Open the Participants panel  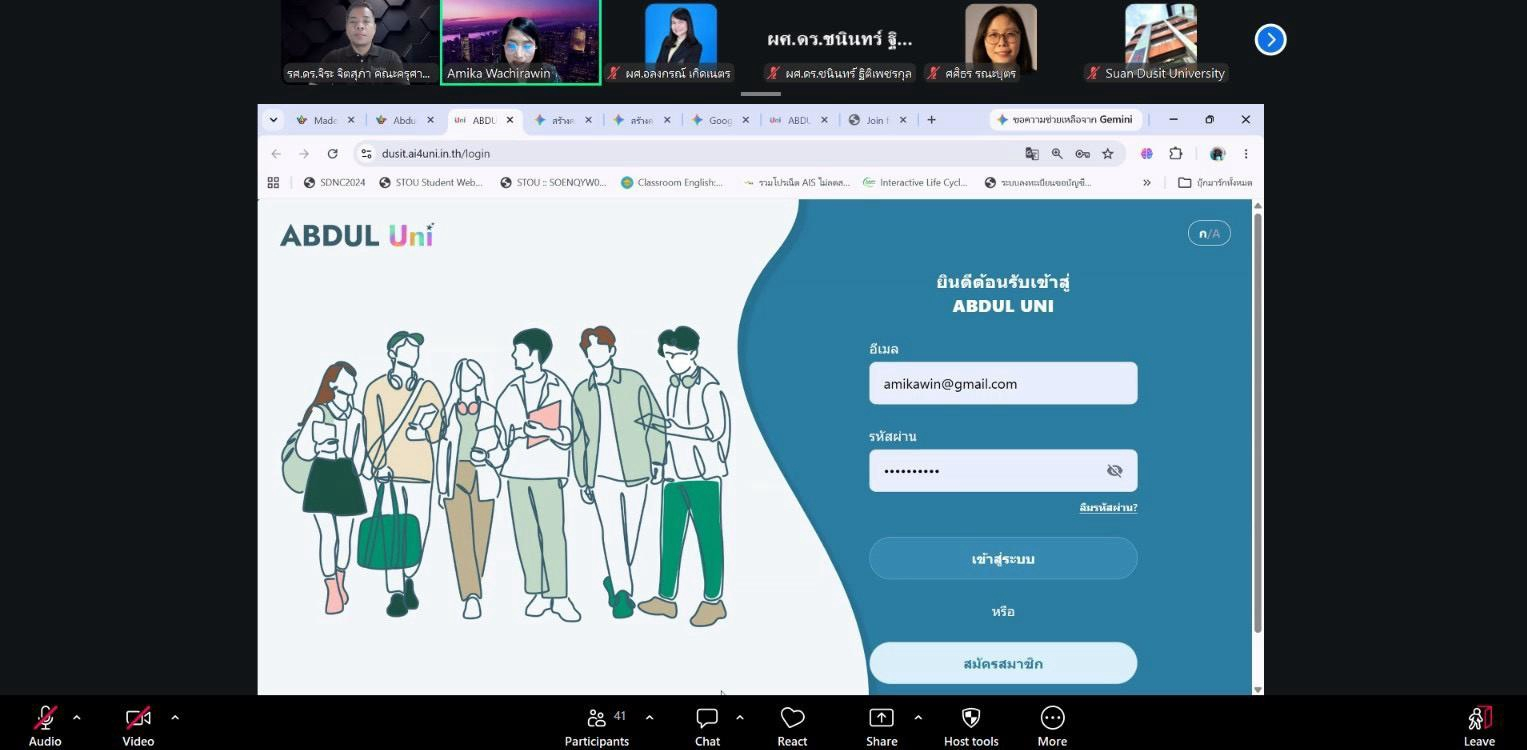pyautogui.click(x=597, y=725)
